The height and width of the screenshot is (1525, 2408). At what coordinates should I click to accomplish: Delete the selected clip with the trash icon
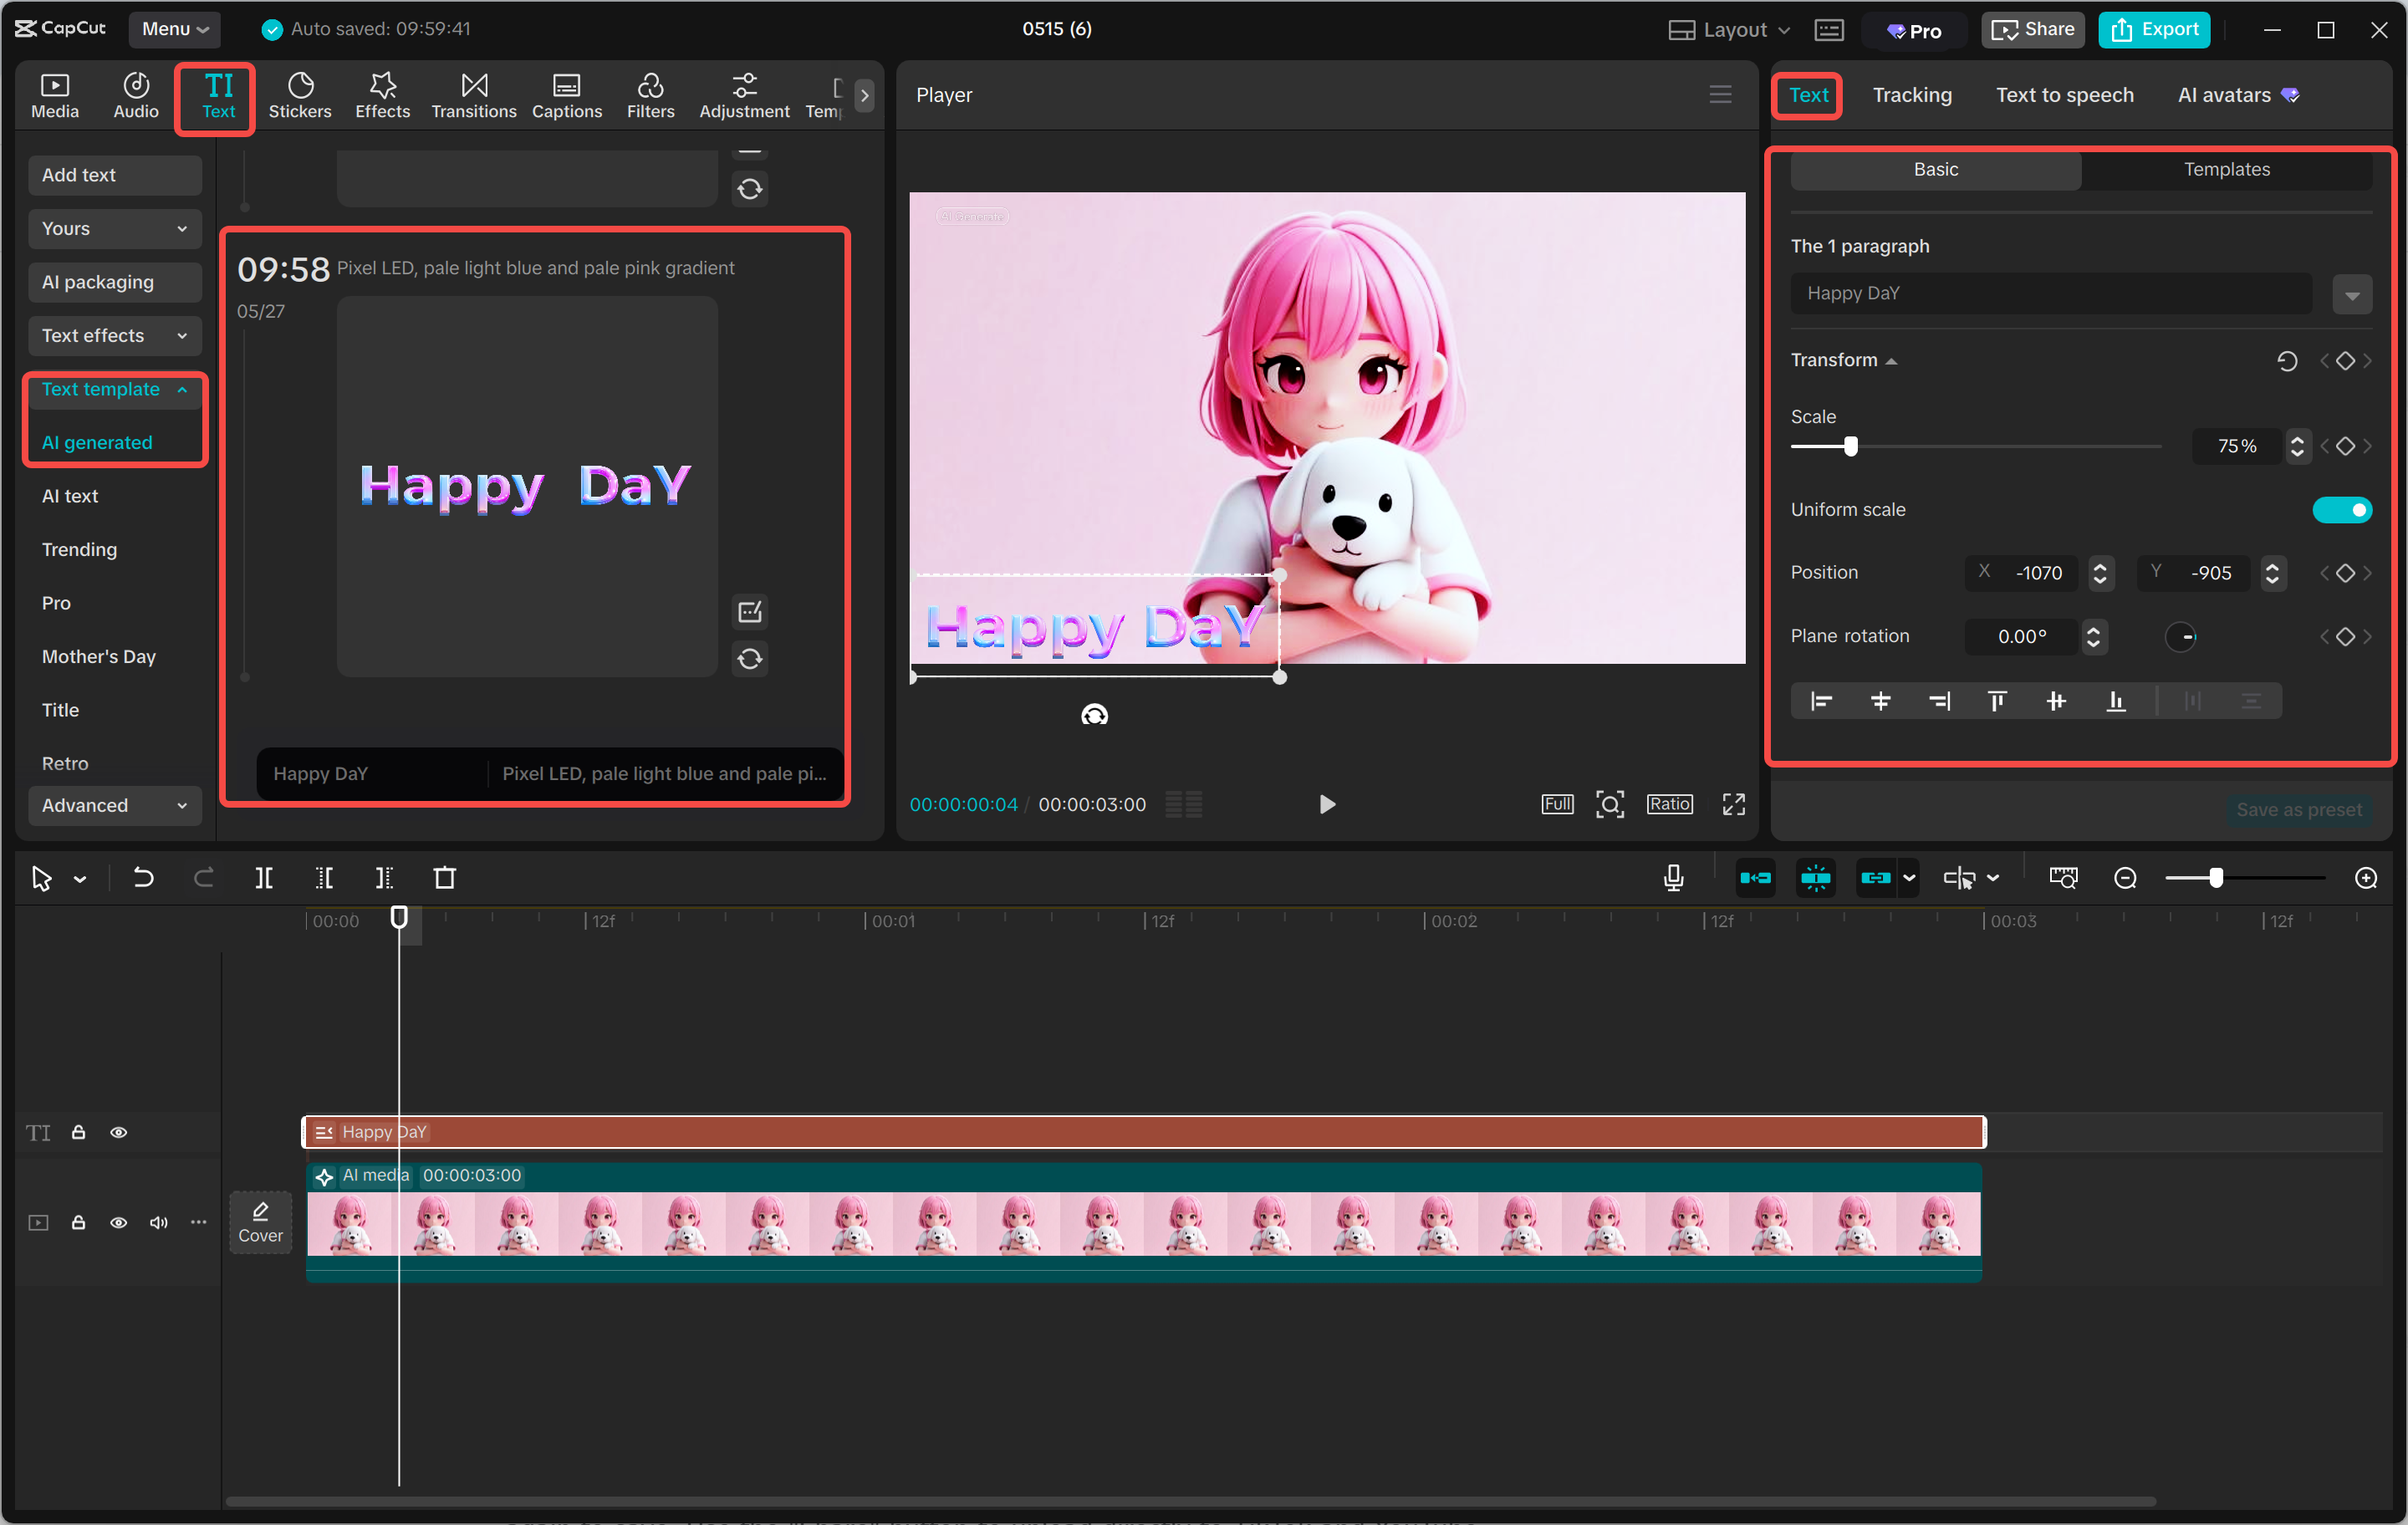point(444,878)
